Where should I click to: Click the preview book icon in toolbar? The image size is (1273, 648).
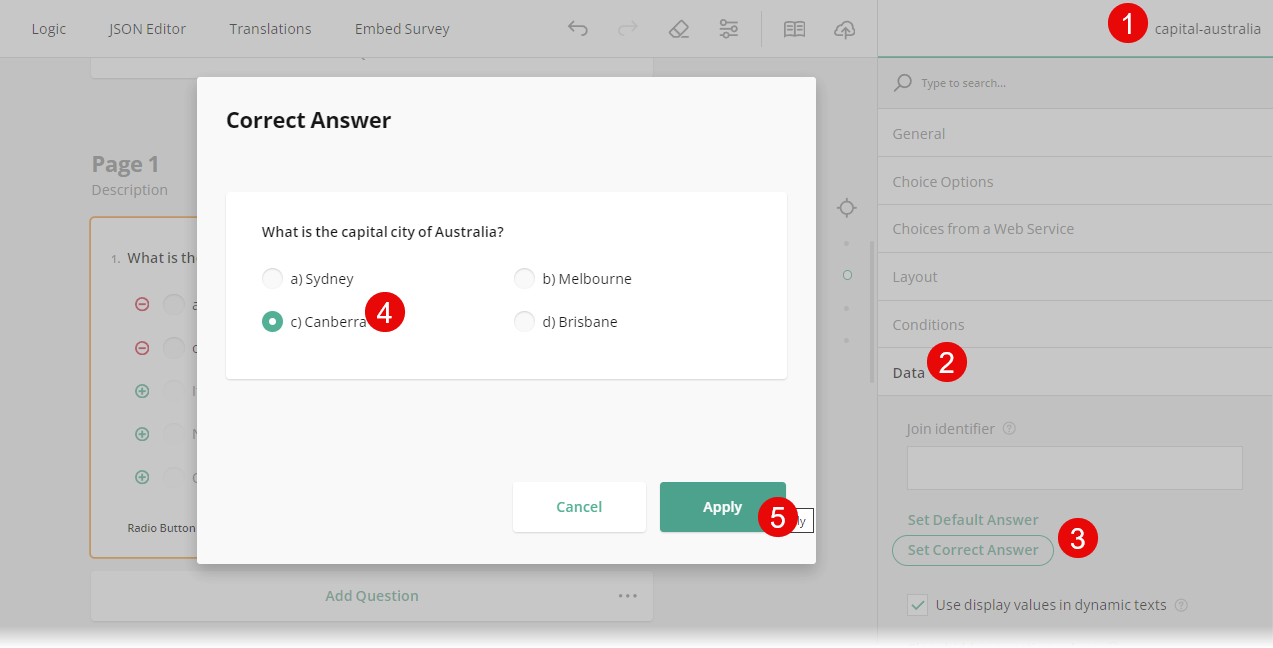[x=794, y=29]
